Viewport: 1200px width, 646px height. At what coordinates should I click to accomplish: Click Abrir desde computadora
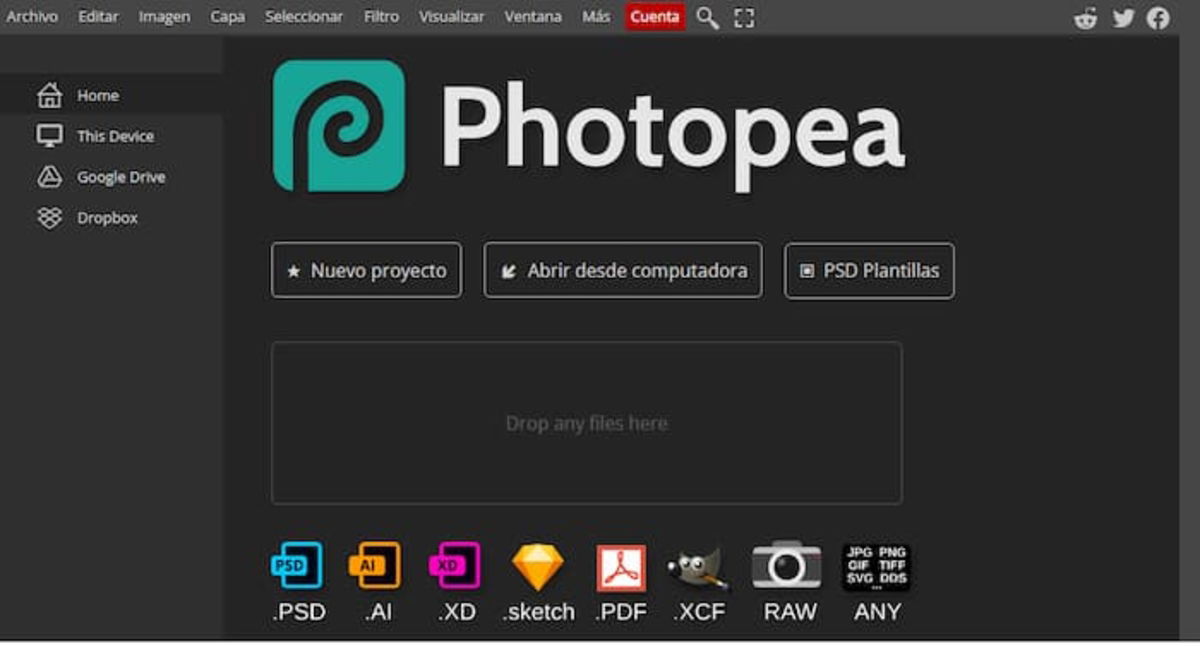(x=622, y=270)
